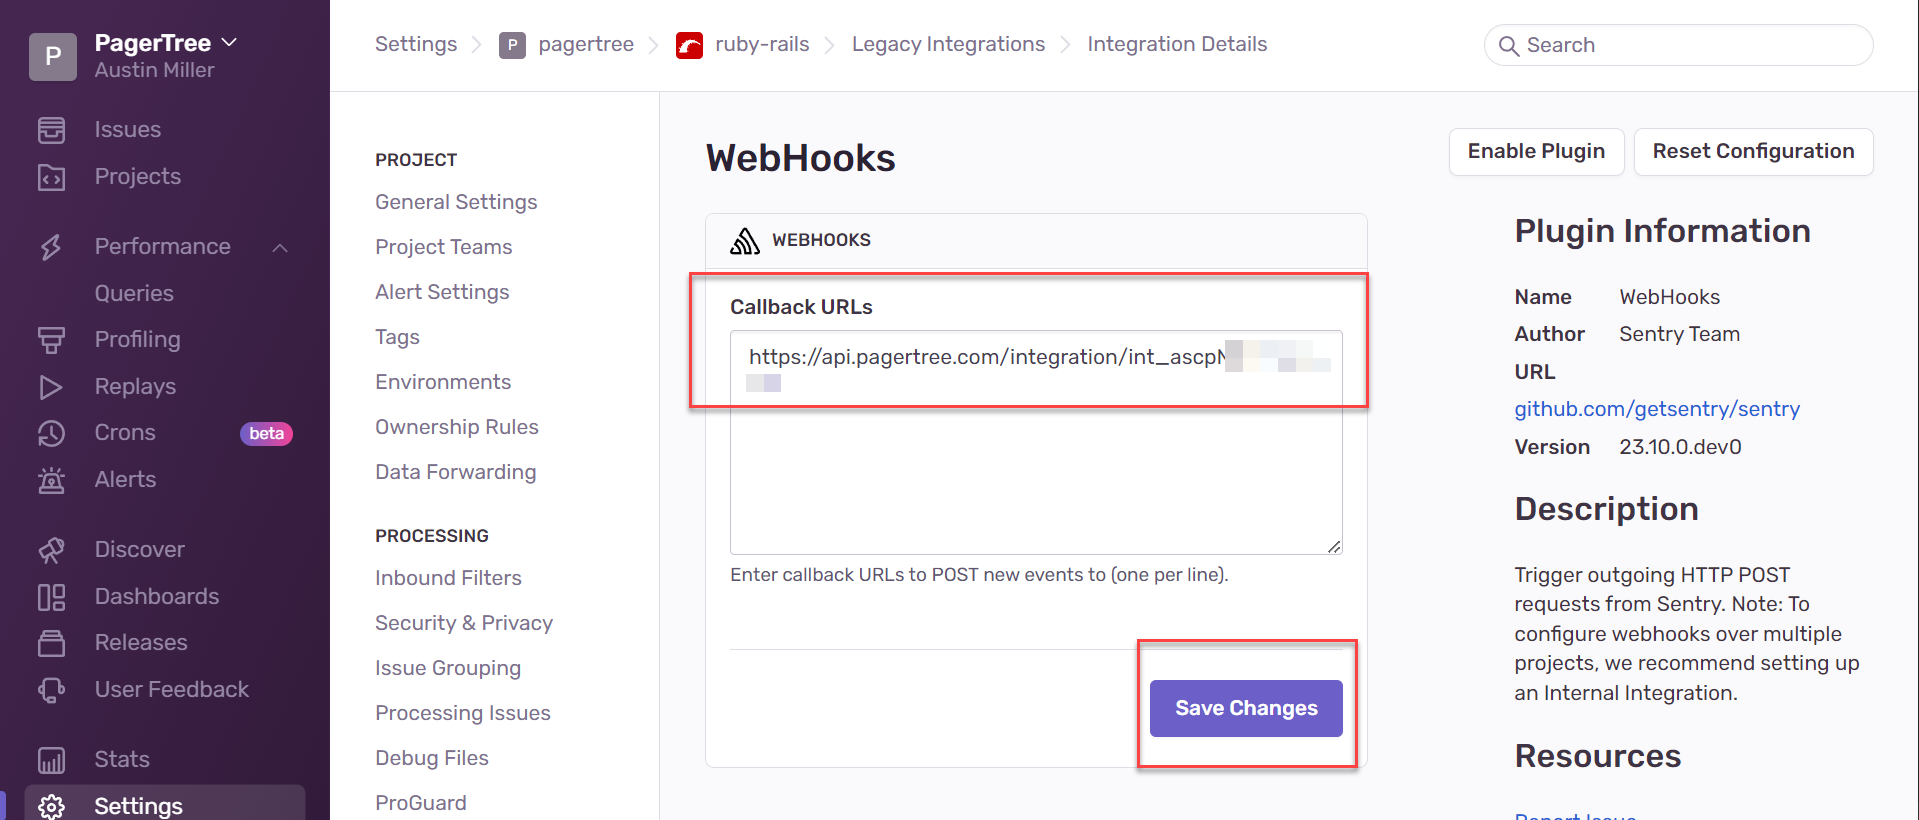Grab the textarea resize handle
The height and width of the screenshot is (820, 1919).
pyautogui.click(x=1334, y=546)
